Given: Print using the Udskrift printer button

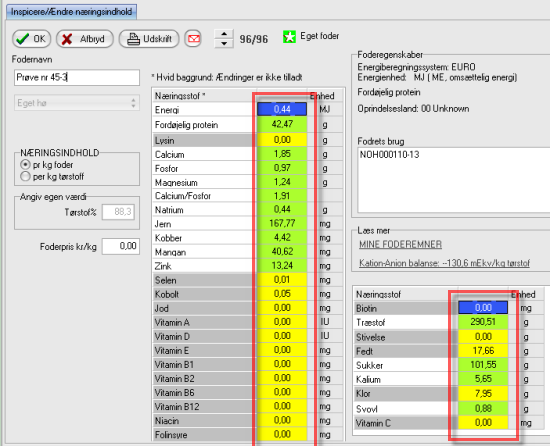Looking at the screenshot, I should click(x=149, y=39).
